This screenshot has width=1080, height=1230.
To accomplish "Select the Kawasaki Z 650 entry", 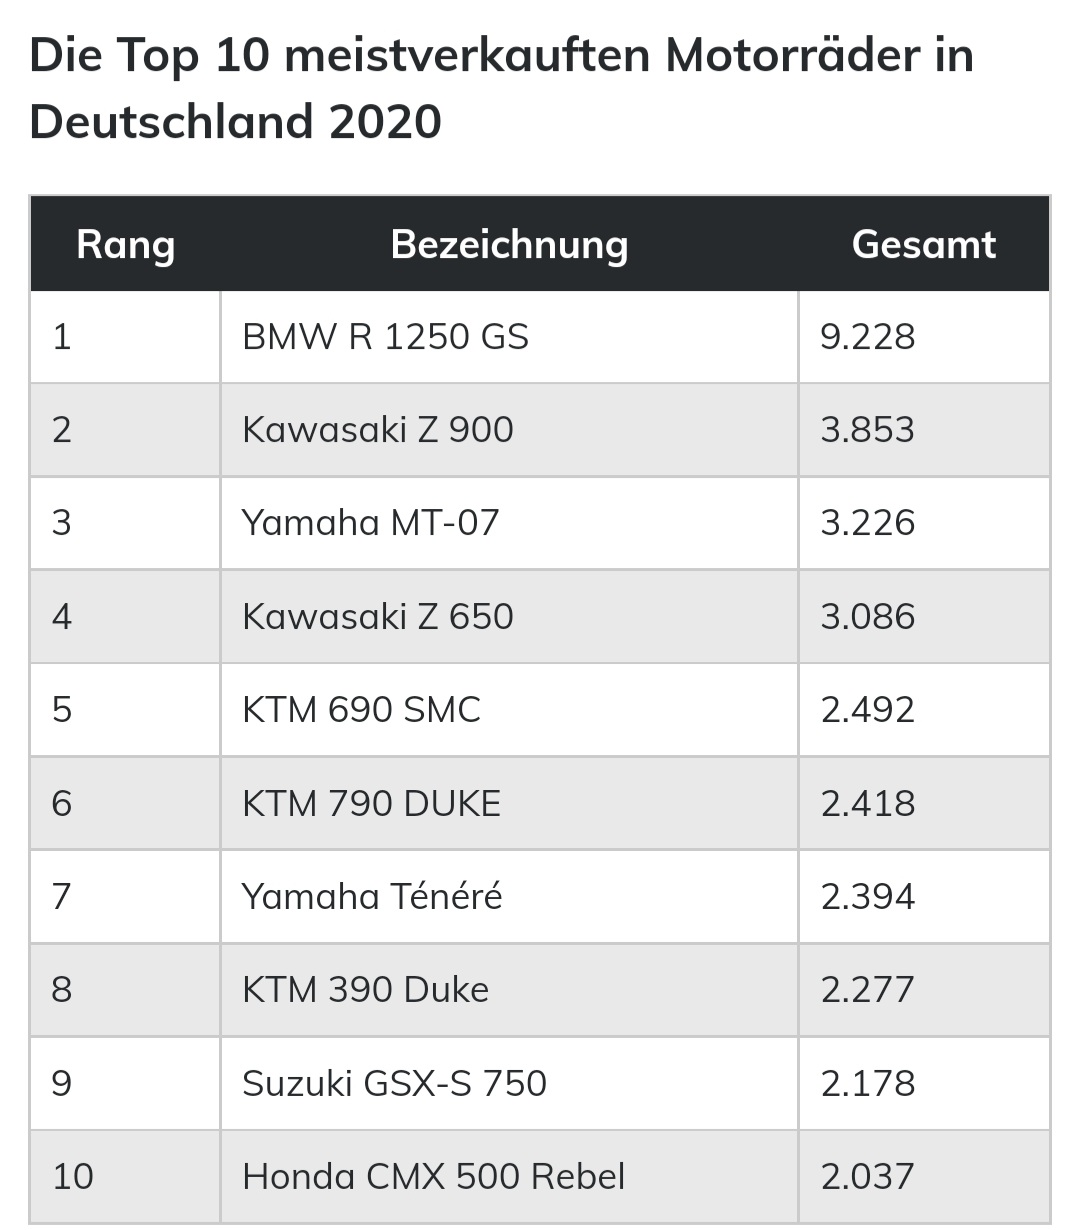I will [377, 616].
